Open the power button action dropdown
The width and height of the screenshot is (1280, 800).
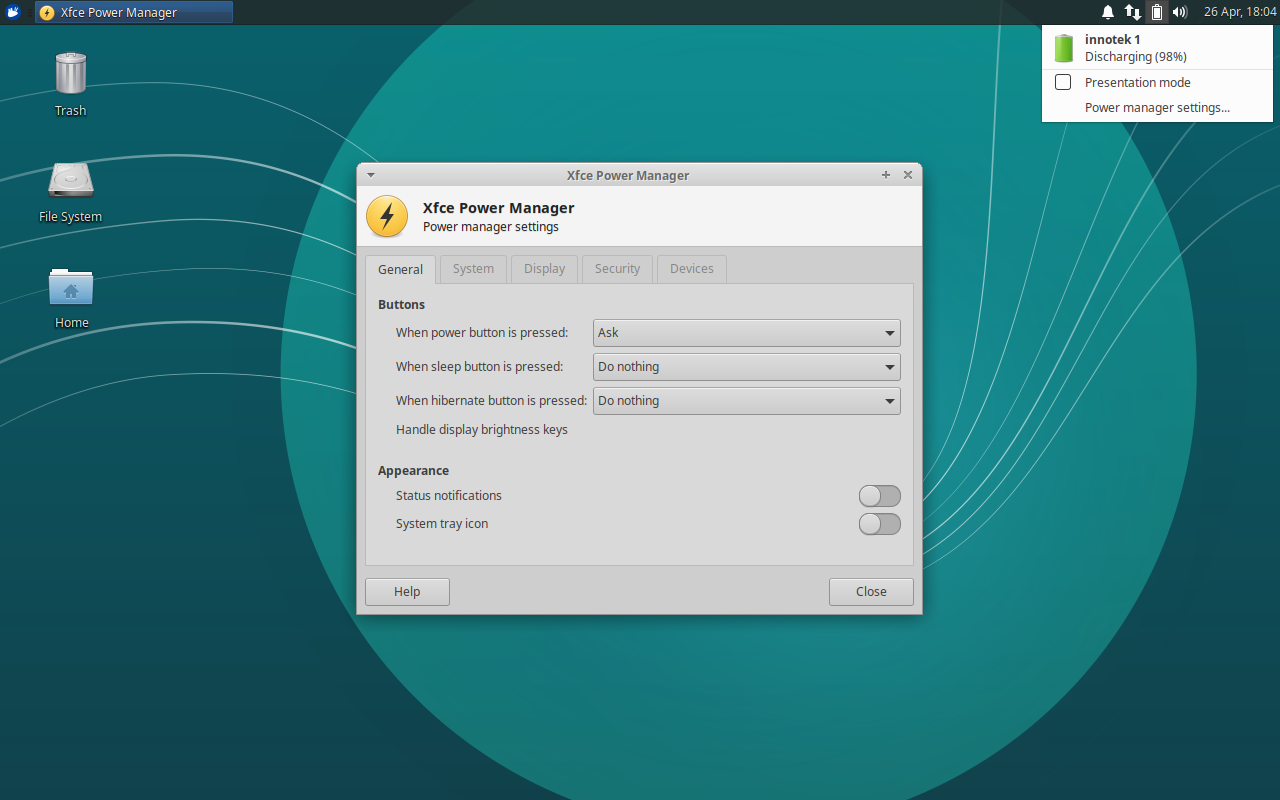746,333
